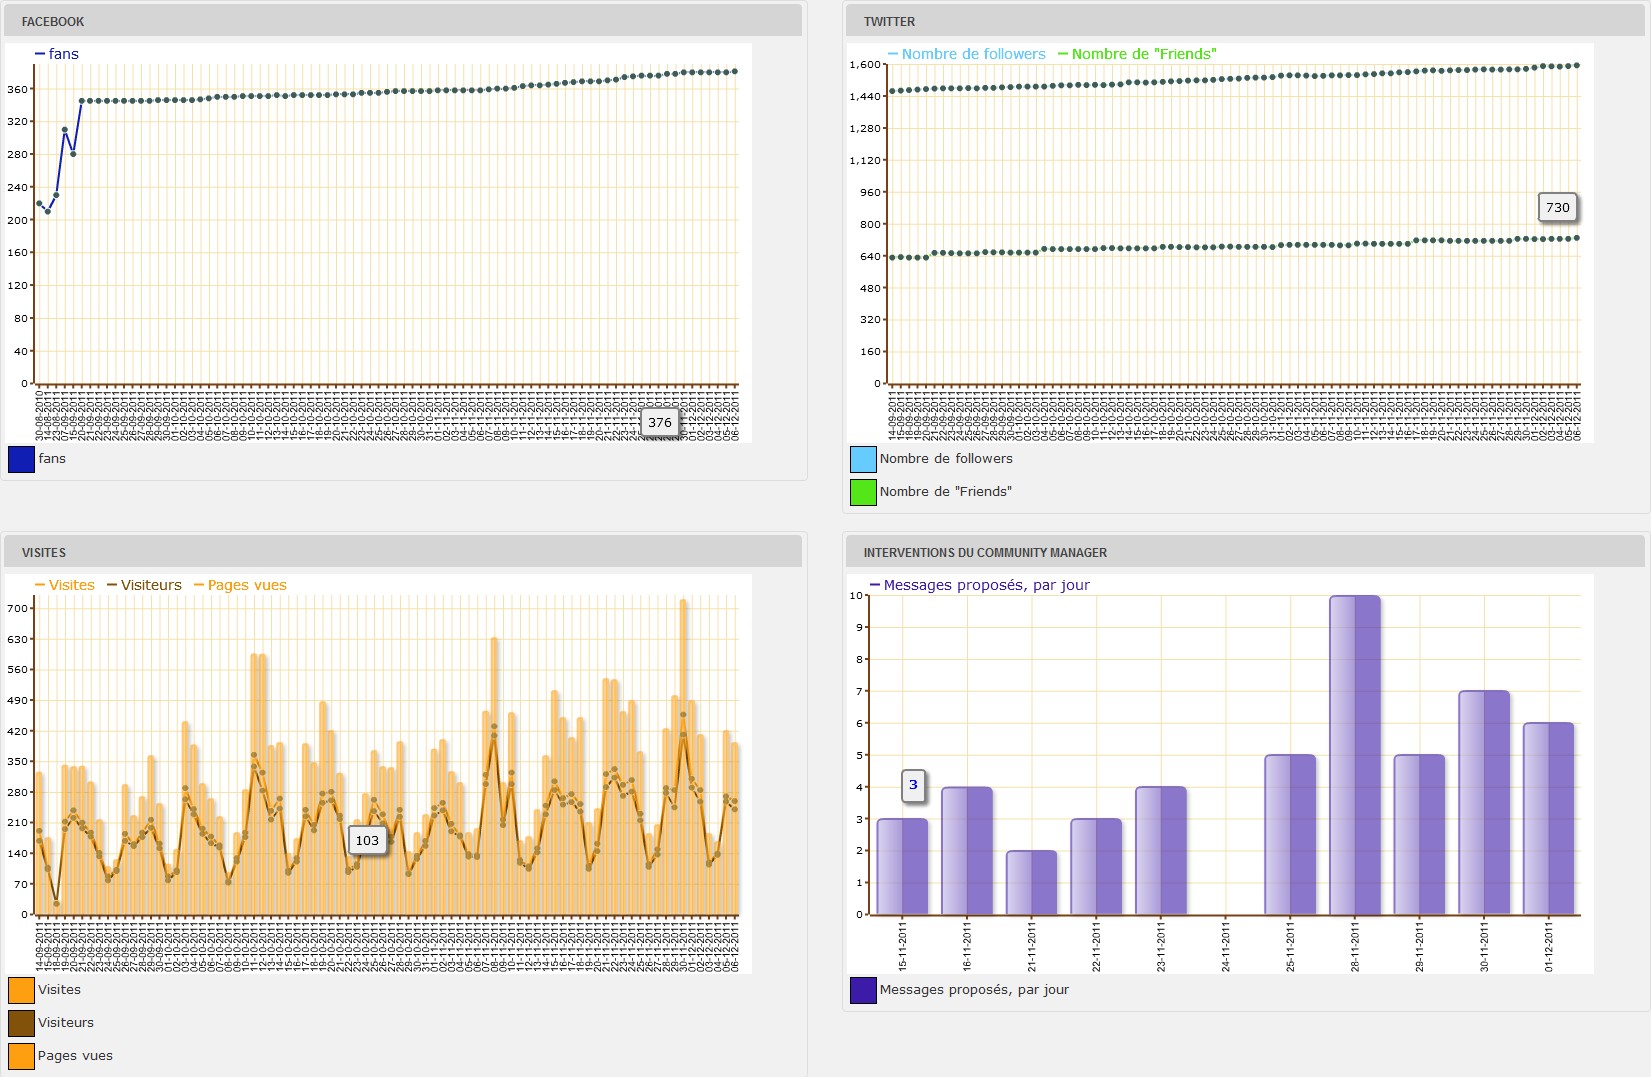Click the 24-11-2011 date label on x-axis
The width and height of the screenshot is (1651, 1077).
(x=1226, y=947)
